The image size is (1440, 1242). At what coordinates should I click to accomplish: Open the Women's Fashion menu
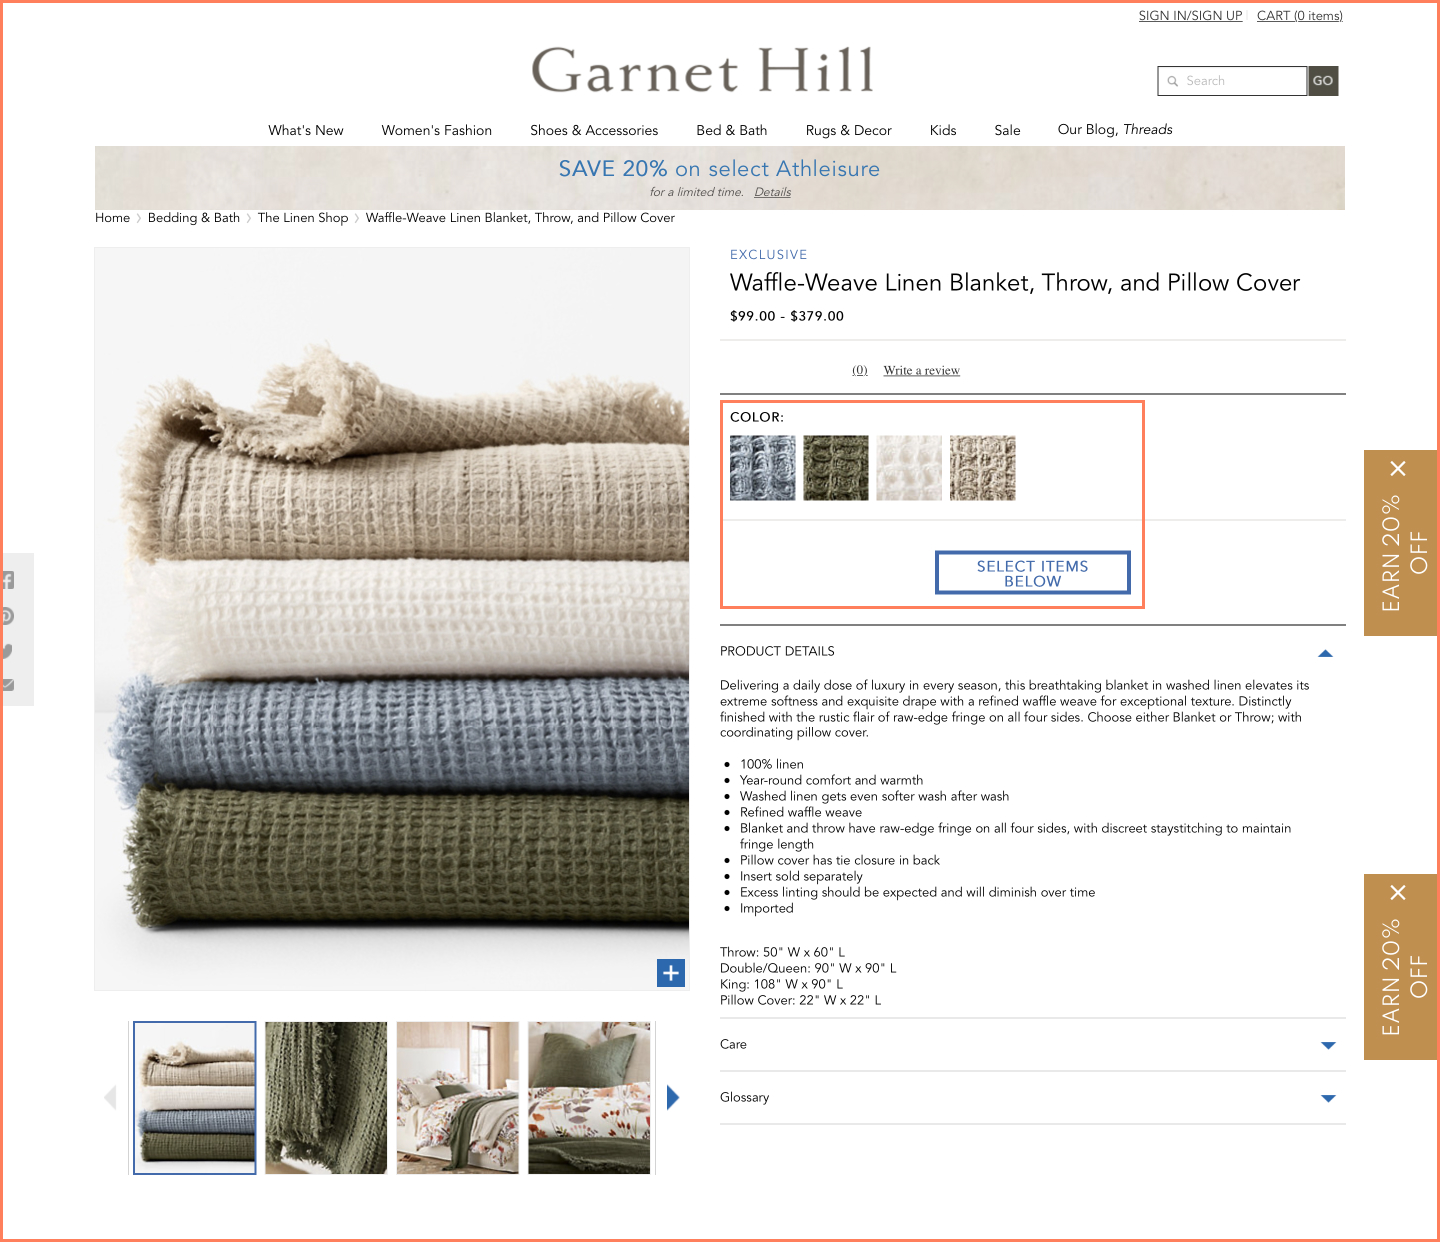436,130
